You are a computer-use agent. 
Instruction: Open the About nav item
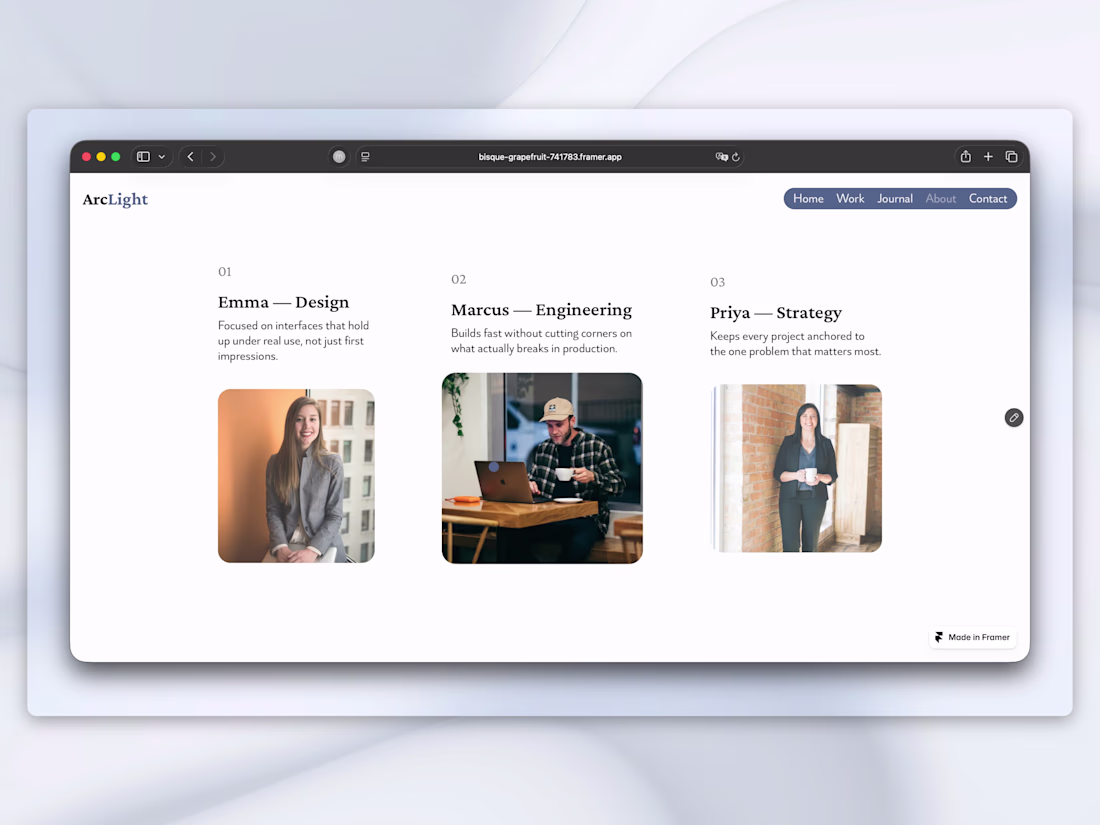tap(940, 199)
